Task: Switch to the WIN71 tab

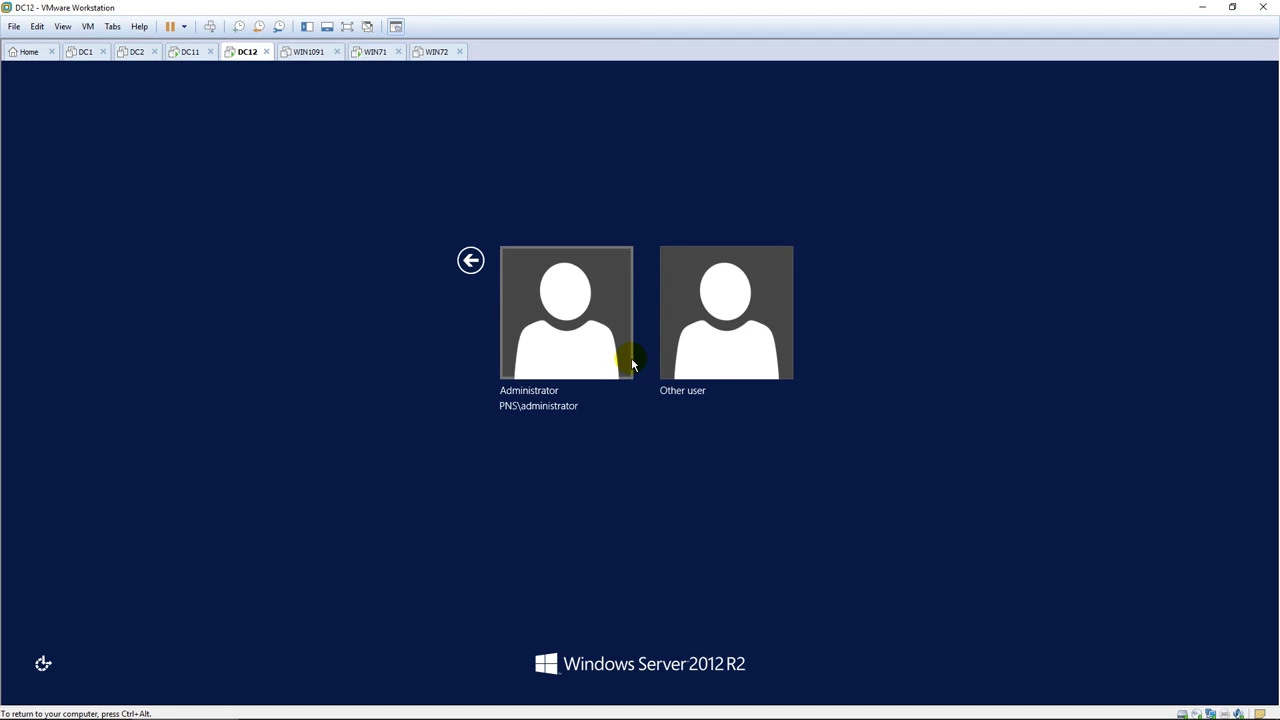Action: pos(376,51)
